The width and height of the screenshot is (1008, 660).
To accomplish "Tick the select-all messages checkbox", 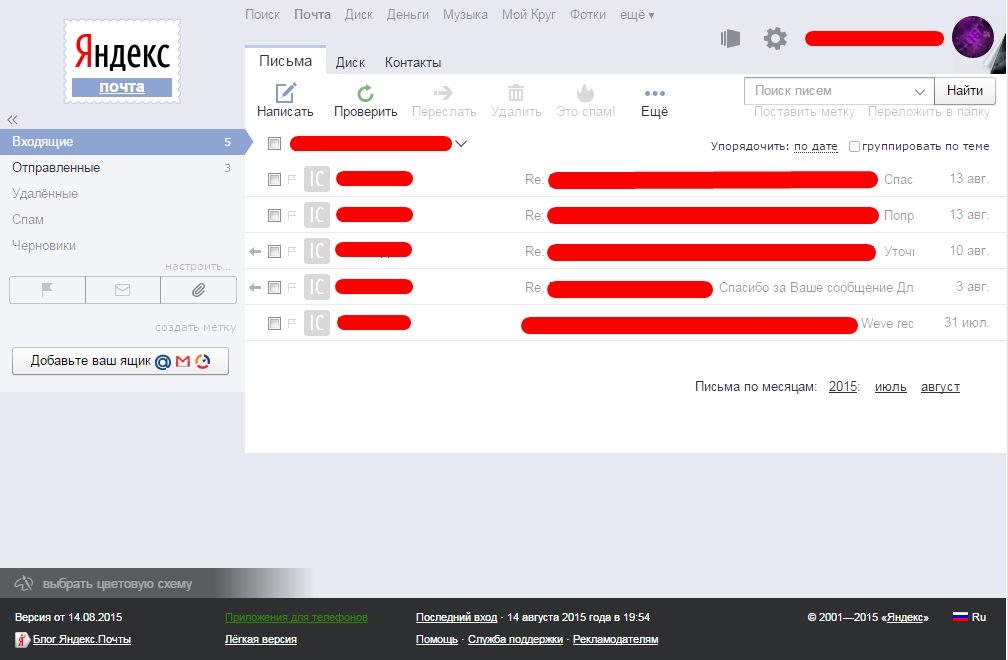I will [274, 144].
